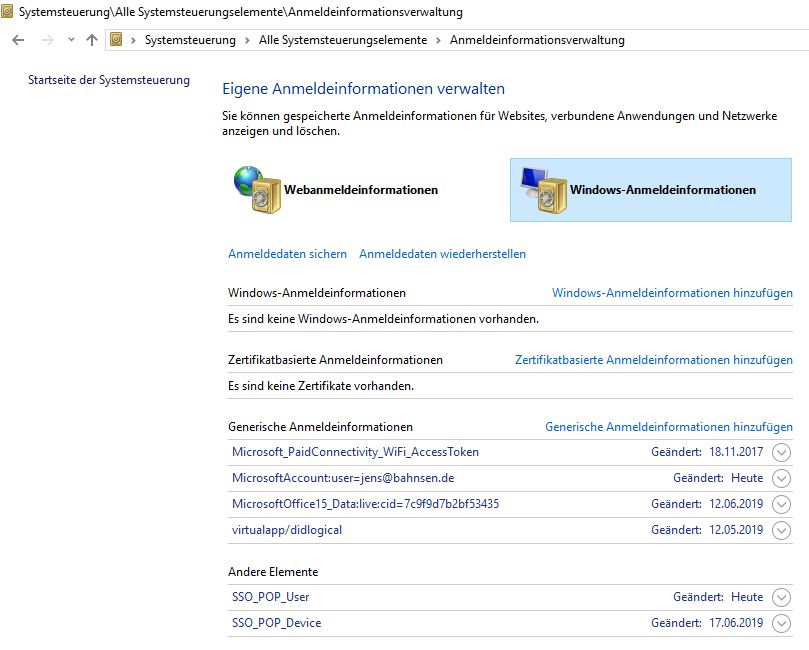Click the Generische Anmeldeinformationen section heading
The width and height of the screenshot is (809, 650).
320,427
